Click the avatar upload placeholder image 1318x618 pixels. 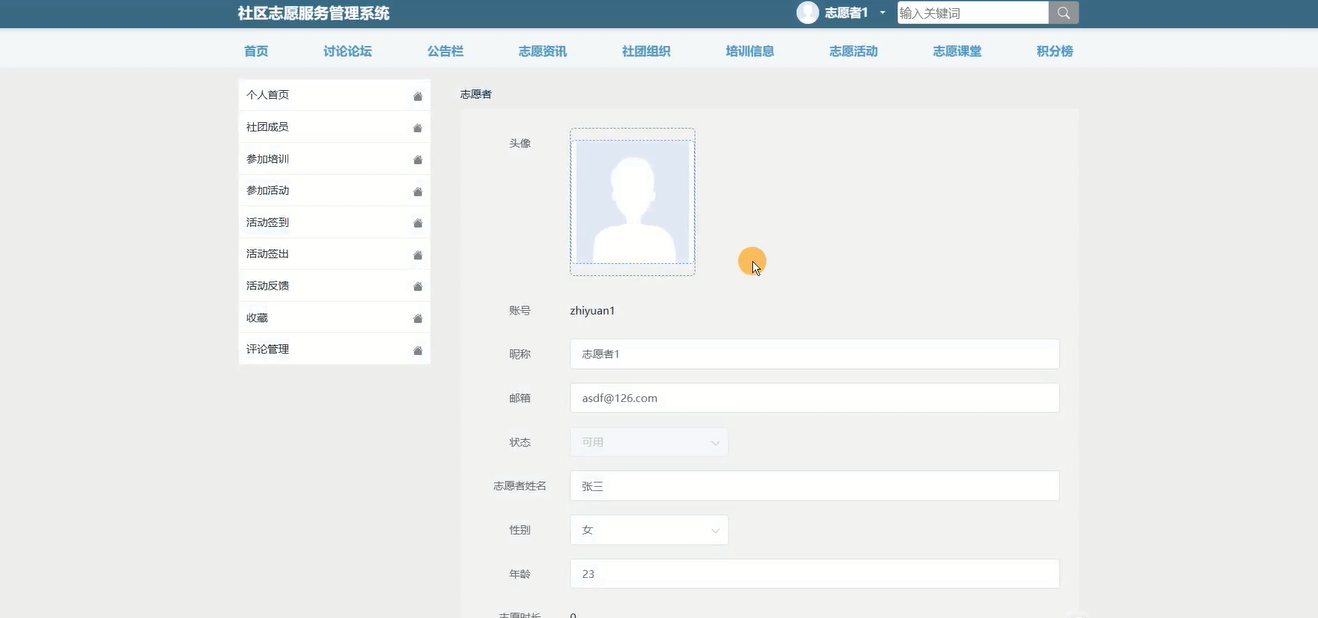coord(632,202)
